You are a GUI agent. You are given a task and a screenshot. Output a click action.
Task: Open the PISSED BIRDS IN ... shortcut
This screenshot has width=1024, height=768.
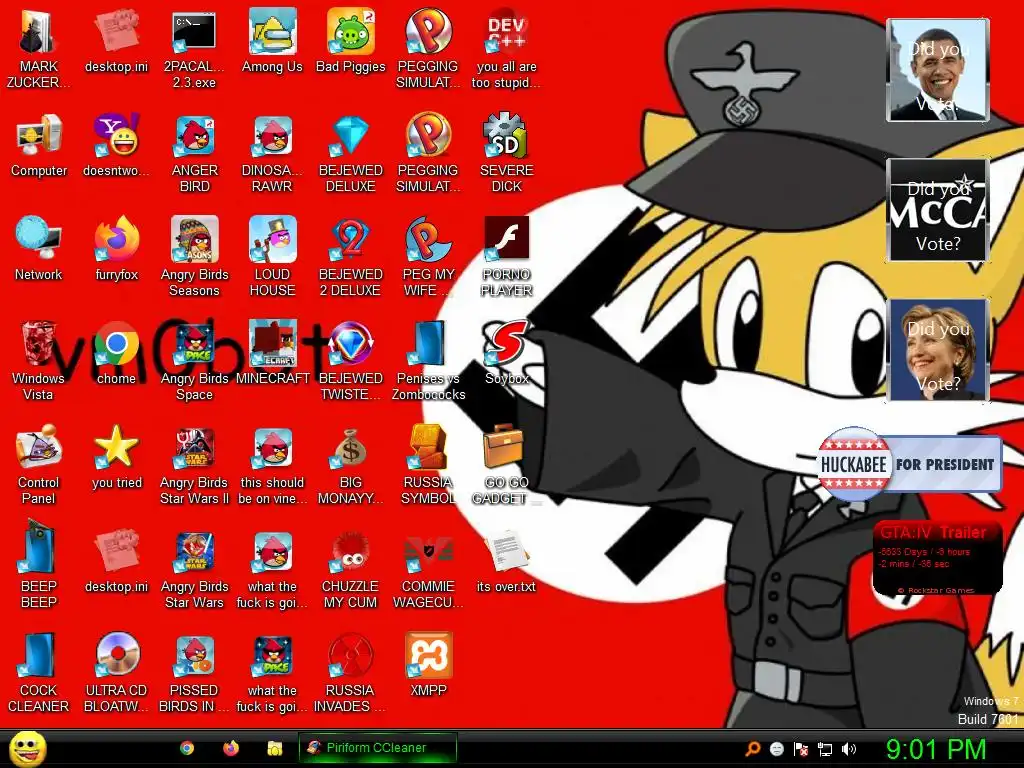[x=195, y=672]
